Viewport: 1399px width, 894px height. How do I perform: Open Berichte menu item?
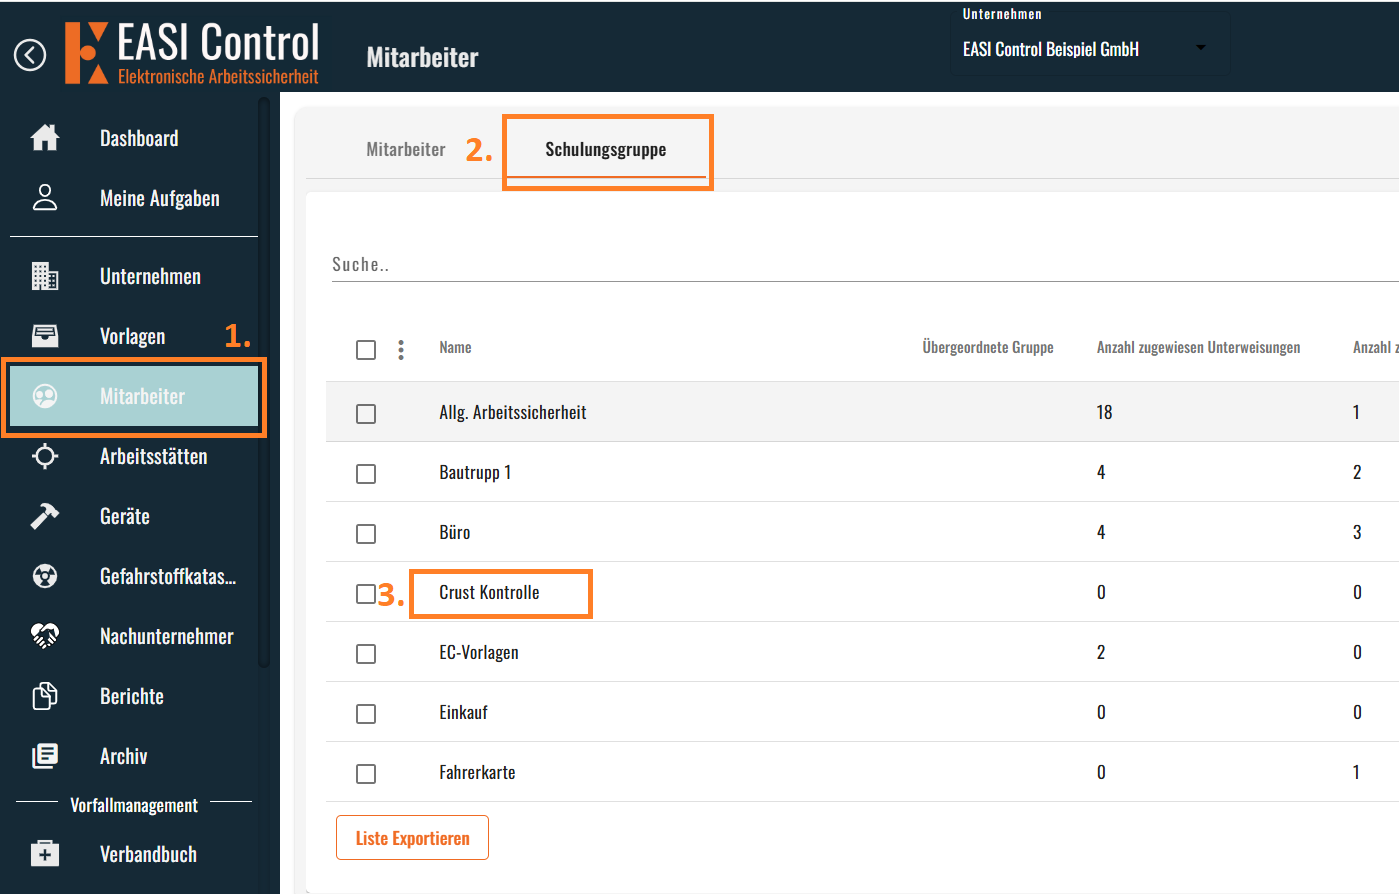(134, 696)
